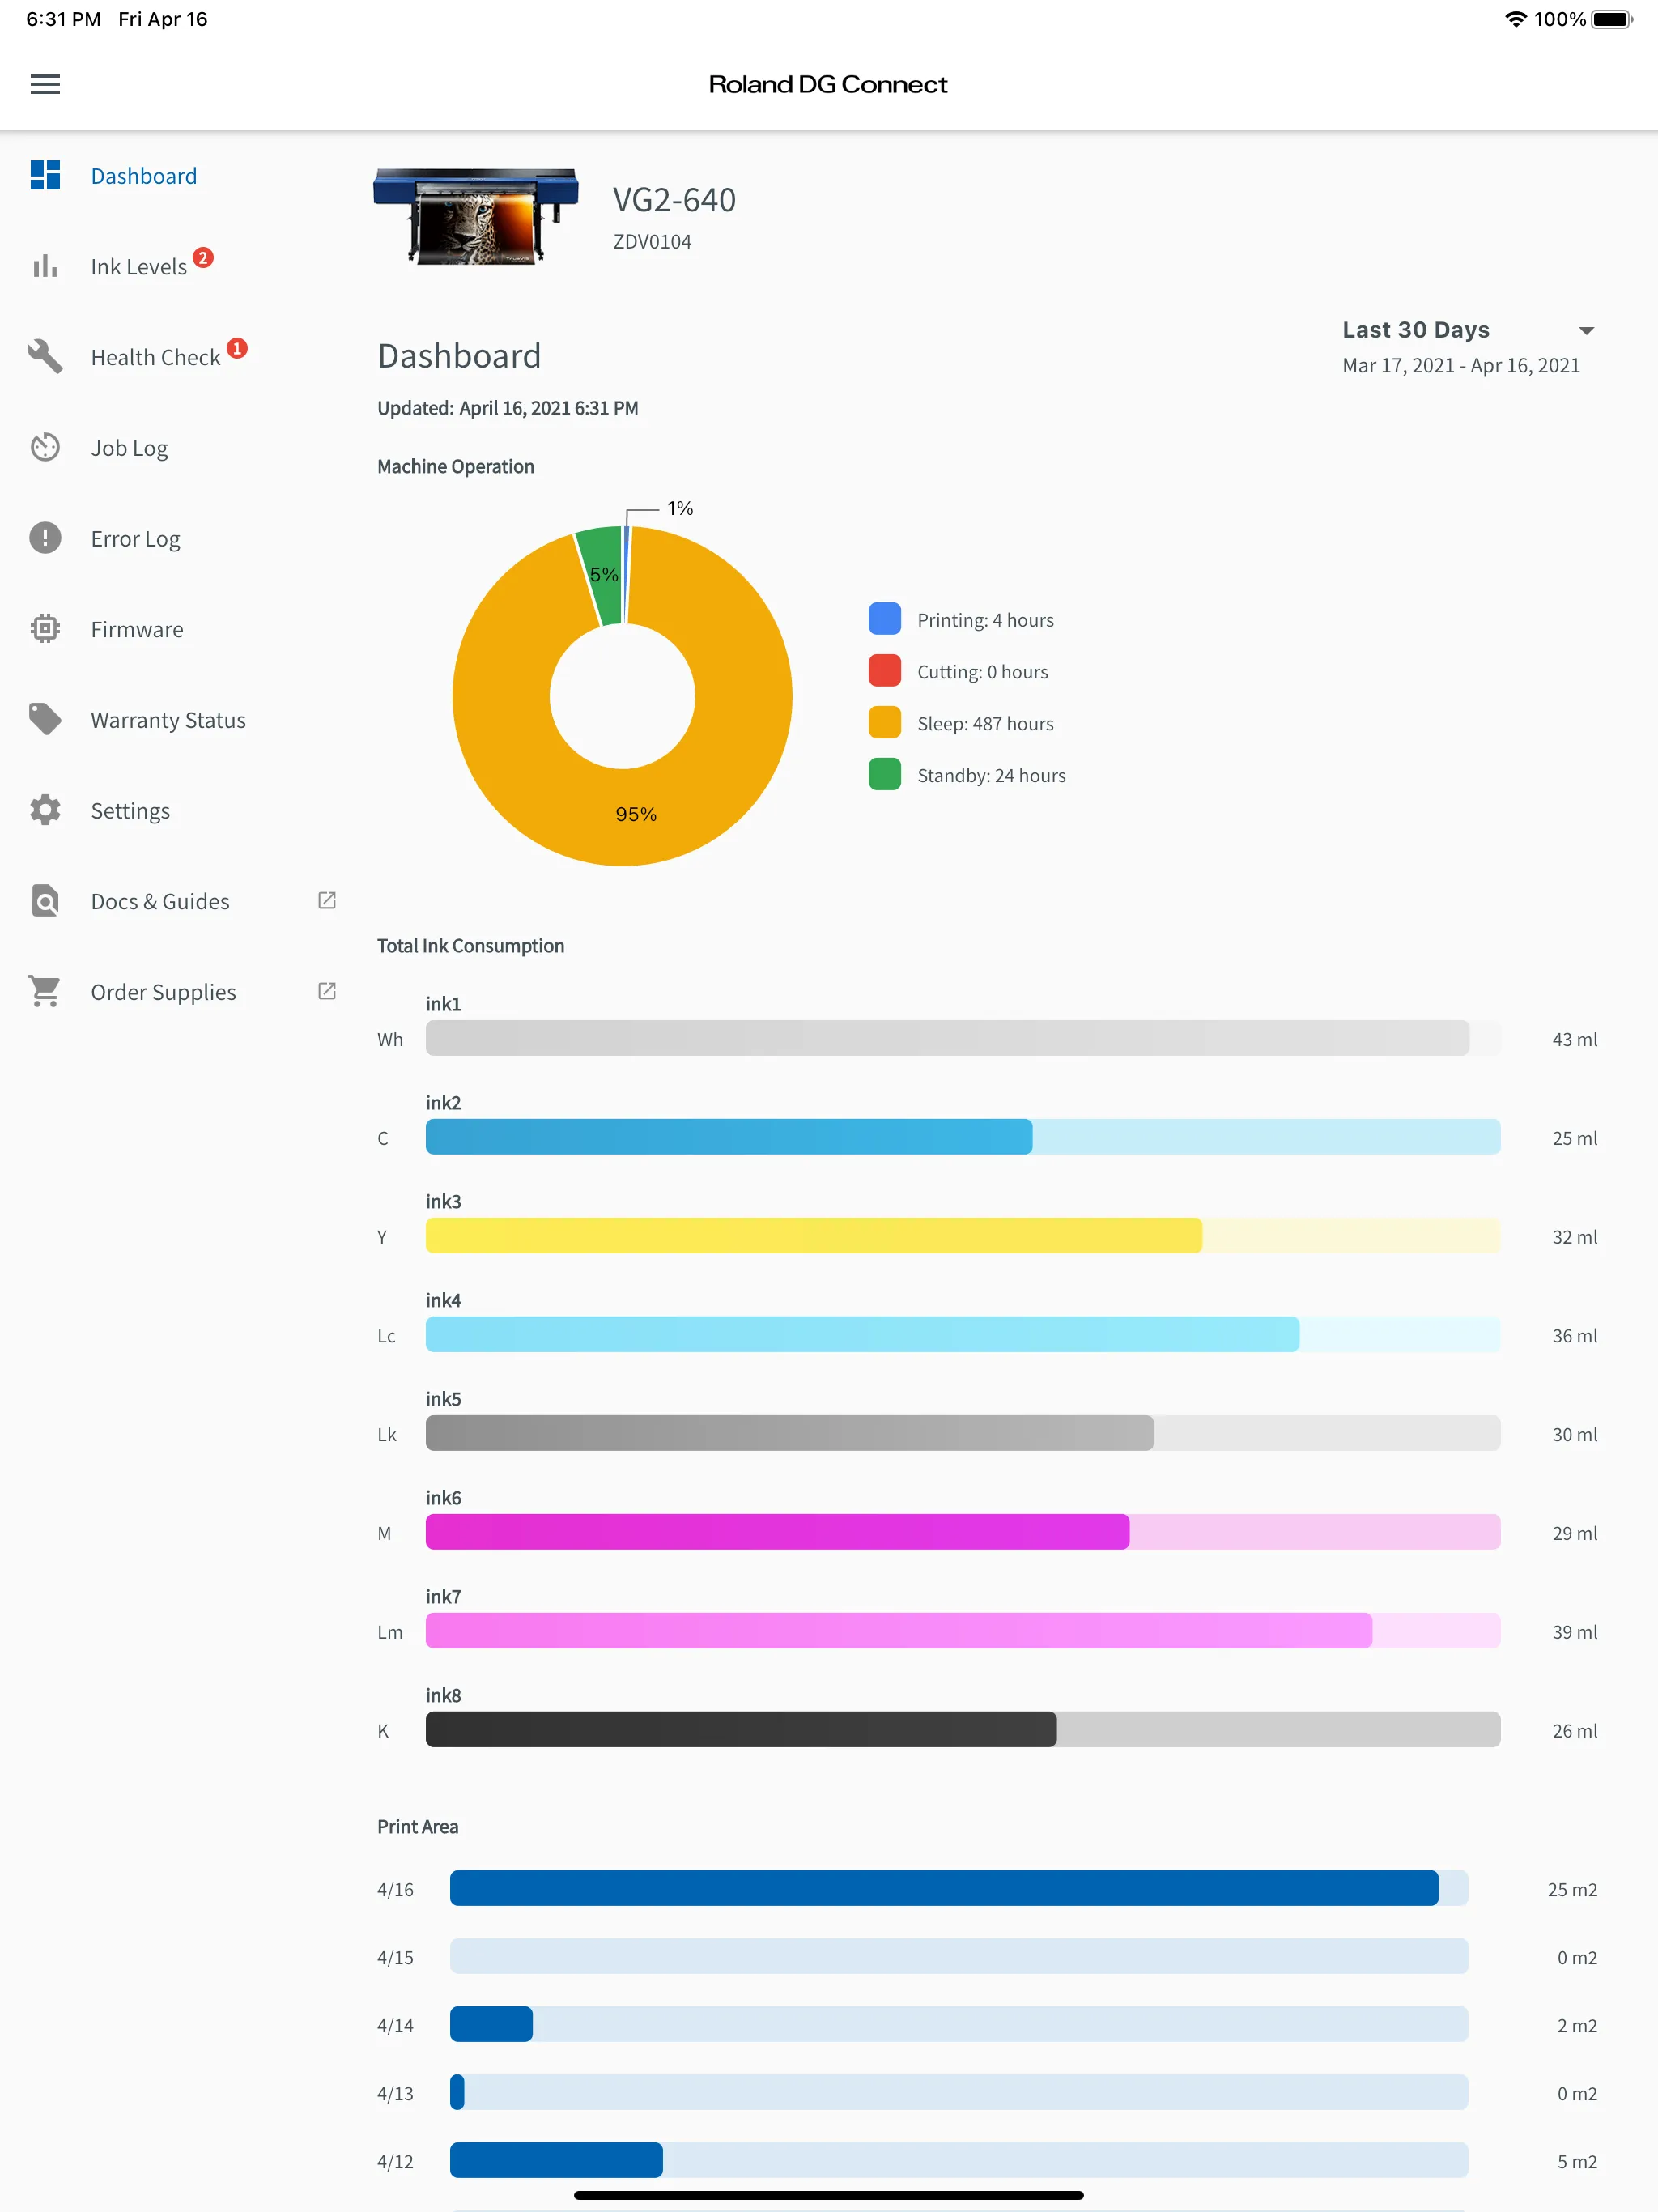Open Order Supplies link

163,992
